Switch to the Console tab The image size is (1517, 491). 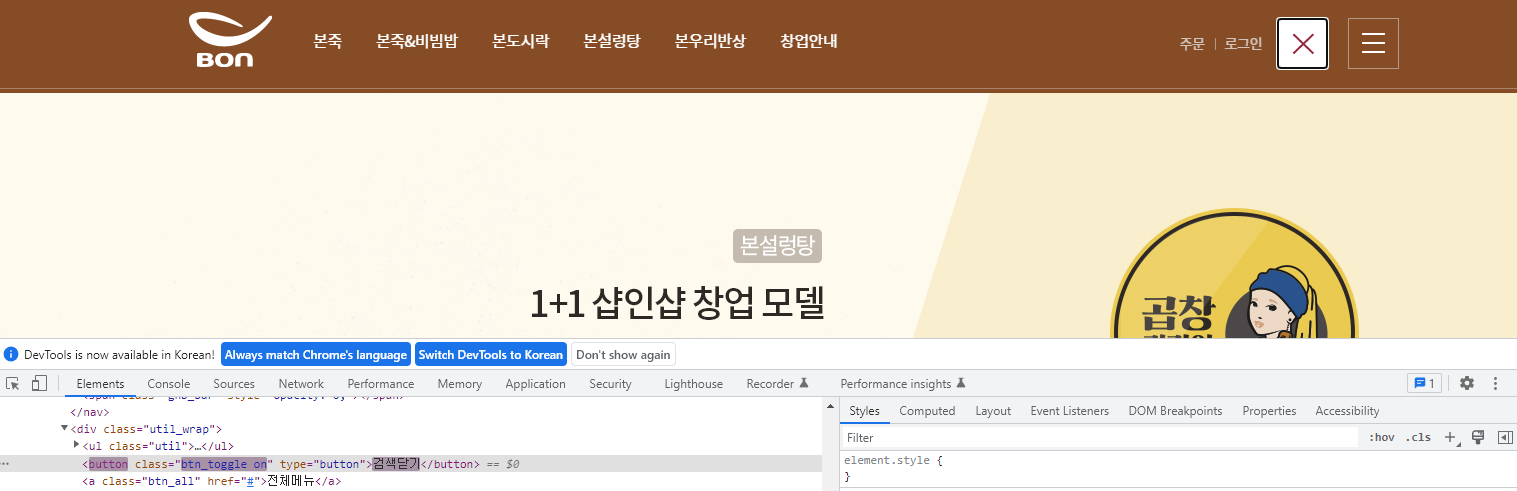(169, 383)
